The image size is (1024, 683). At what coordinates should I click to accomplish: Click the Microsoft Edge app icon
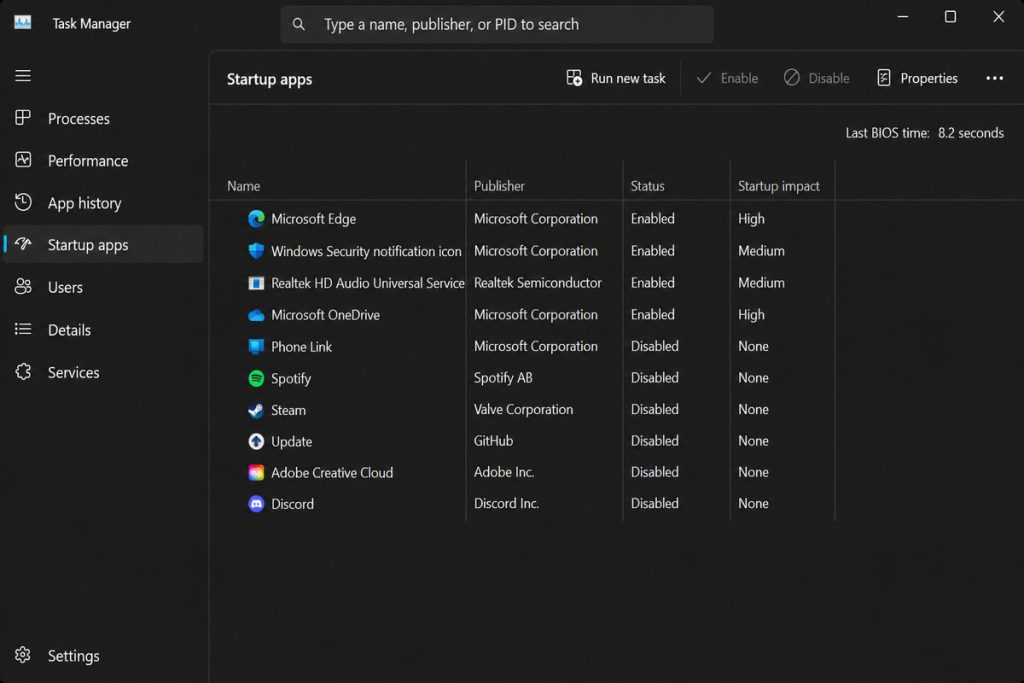[x=256, y=219]
